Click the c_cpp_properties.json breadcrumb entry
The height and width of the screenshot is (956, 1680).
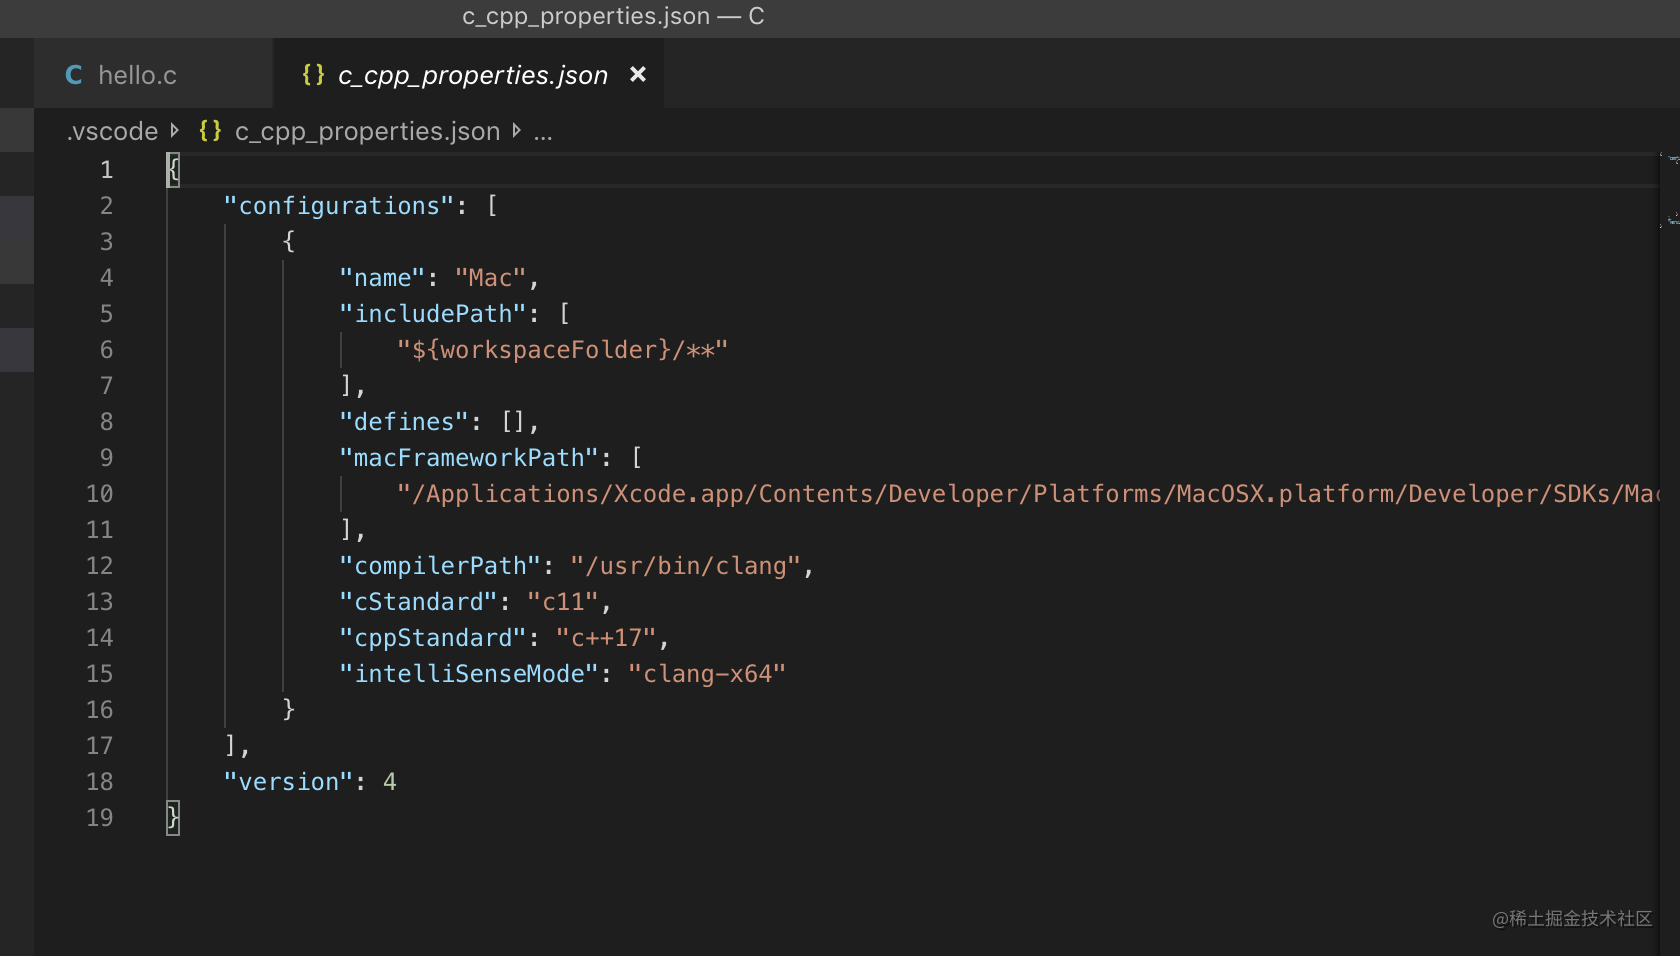(x=367, y=131)
